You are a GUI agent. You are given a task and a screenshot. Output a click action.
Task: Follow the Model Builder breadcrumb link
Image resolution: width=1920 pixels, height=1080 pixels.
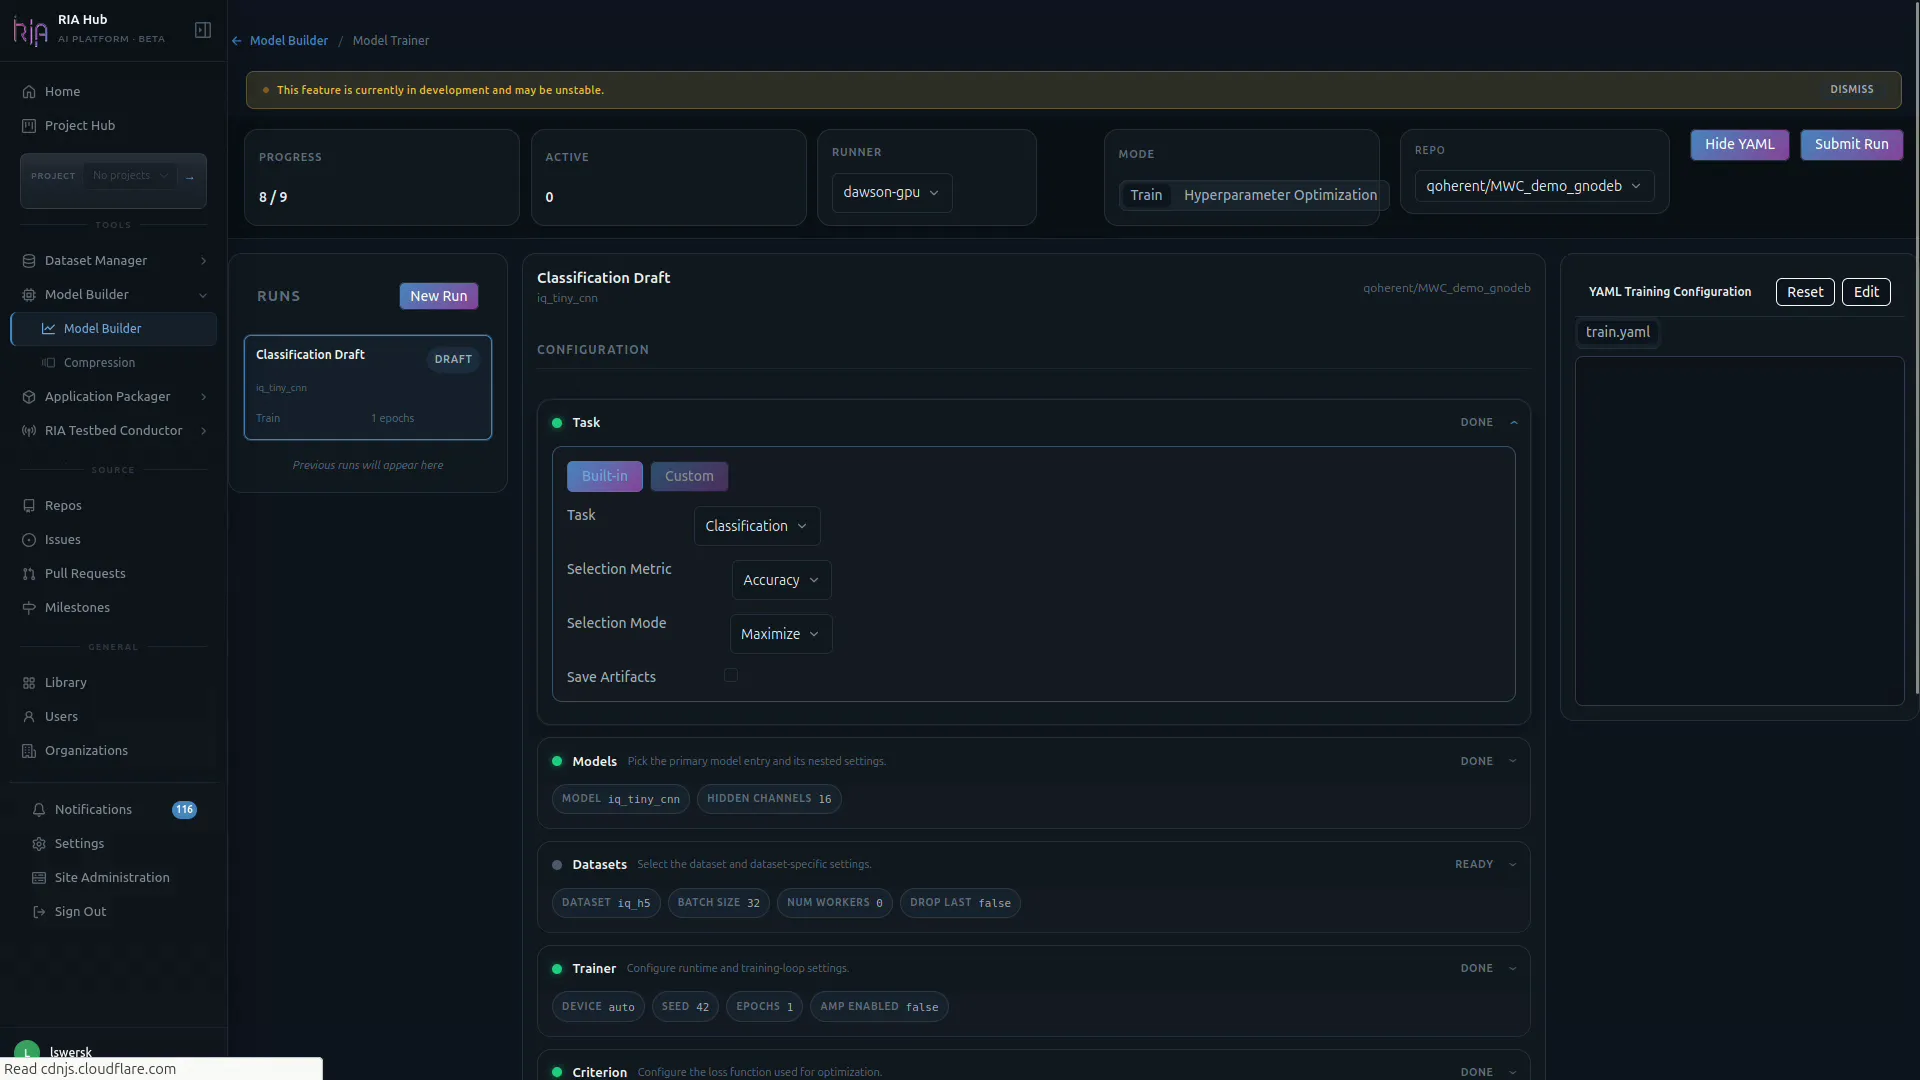pyautogui.click(x=288, y=41)
